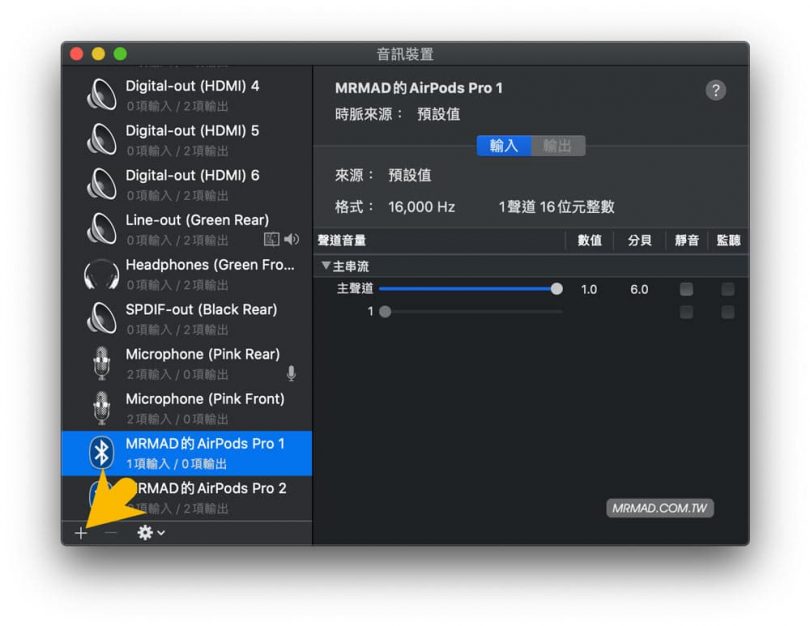Select SPDIF-out (Black Rear) device
Screen dimensions: 810x626
coord(200,318)
